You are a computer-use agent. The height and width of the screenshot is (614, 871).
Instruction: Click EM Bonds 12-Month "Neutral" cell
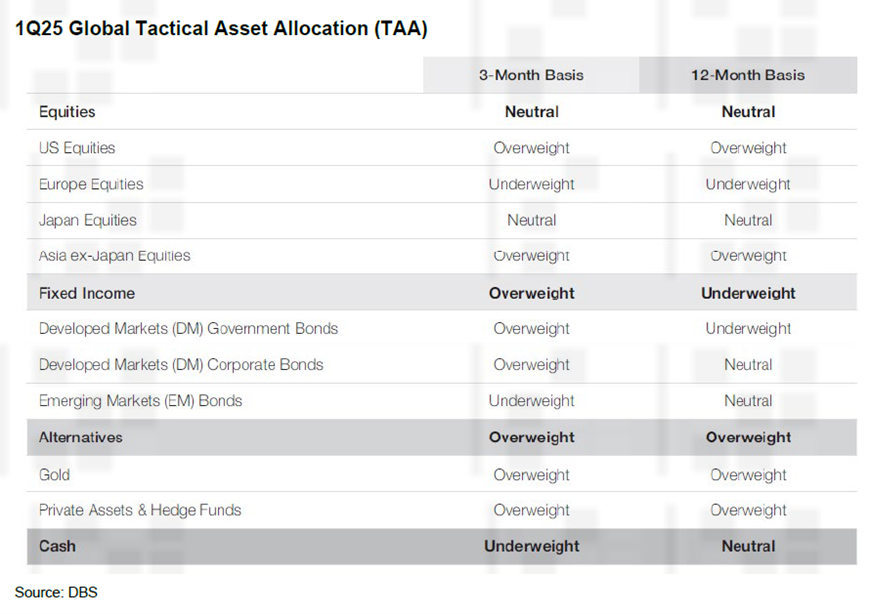click(748, 401)
